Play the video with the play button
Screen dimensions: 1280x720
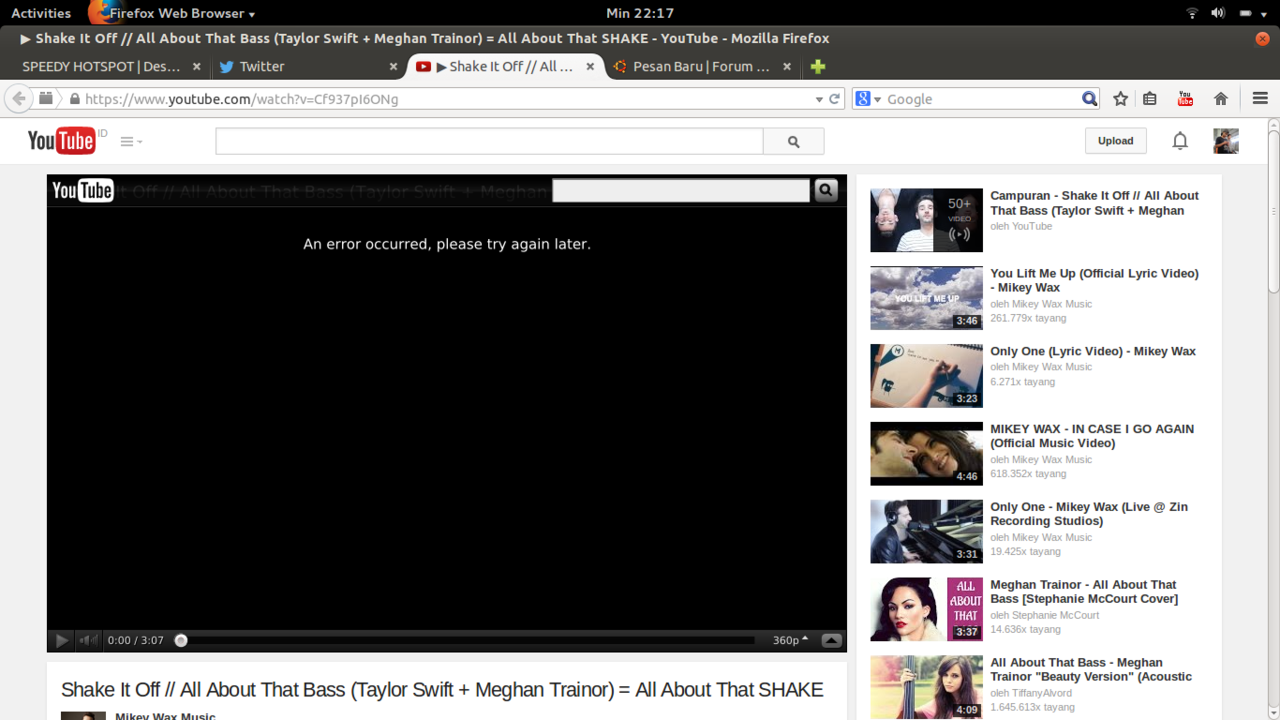61,640
